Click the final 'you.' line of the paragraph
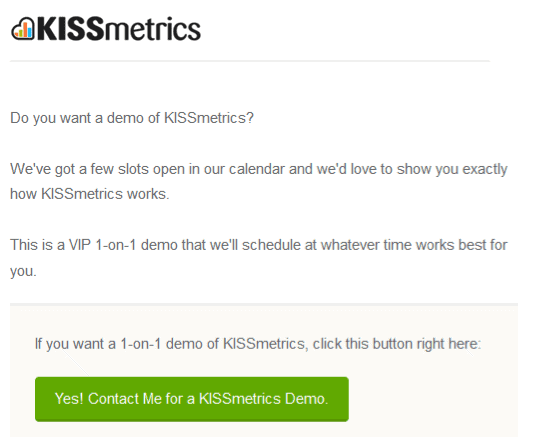The height and width of the screenshot is (437, 536). coord(23,272)
